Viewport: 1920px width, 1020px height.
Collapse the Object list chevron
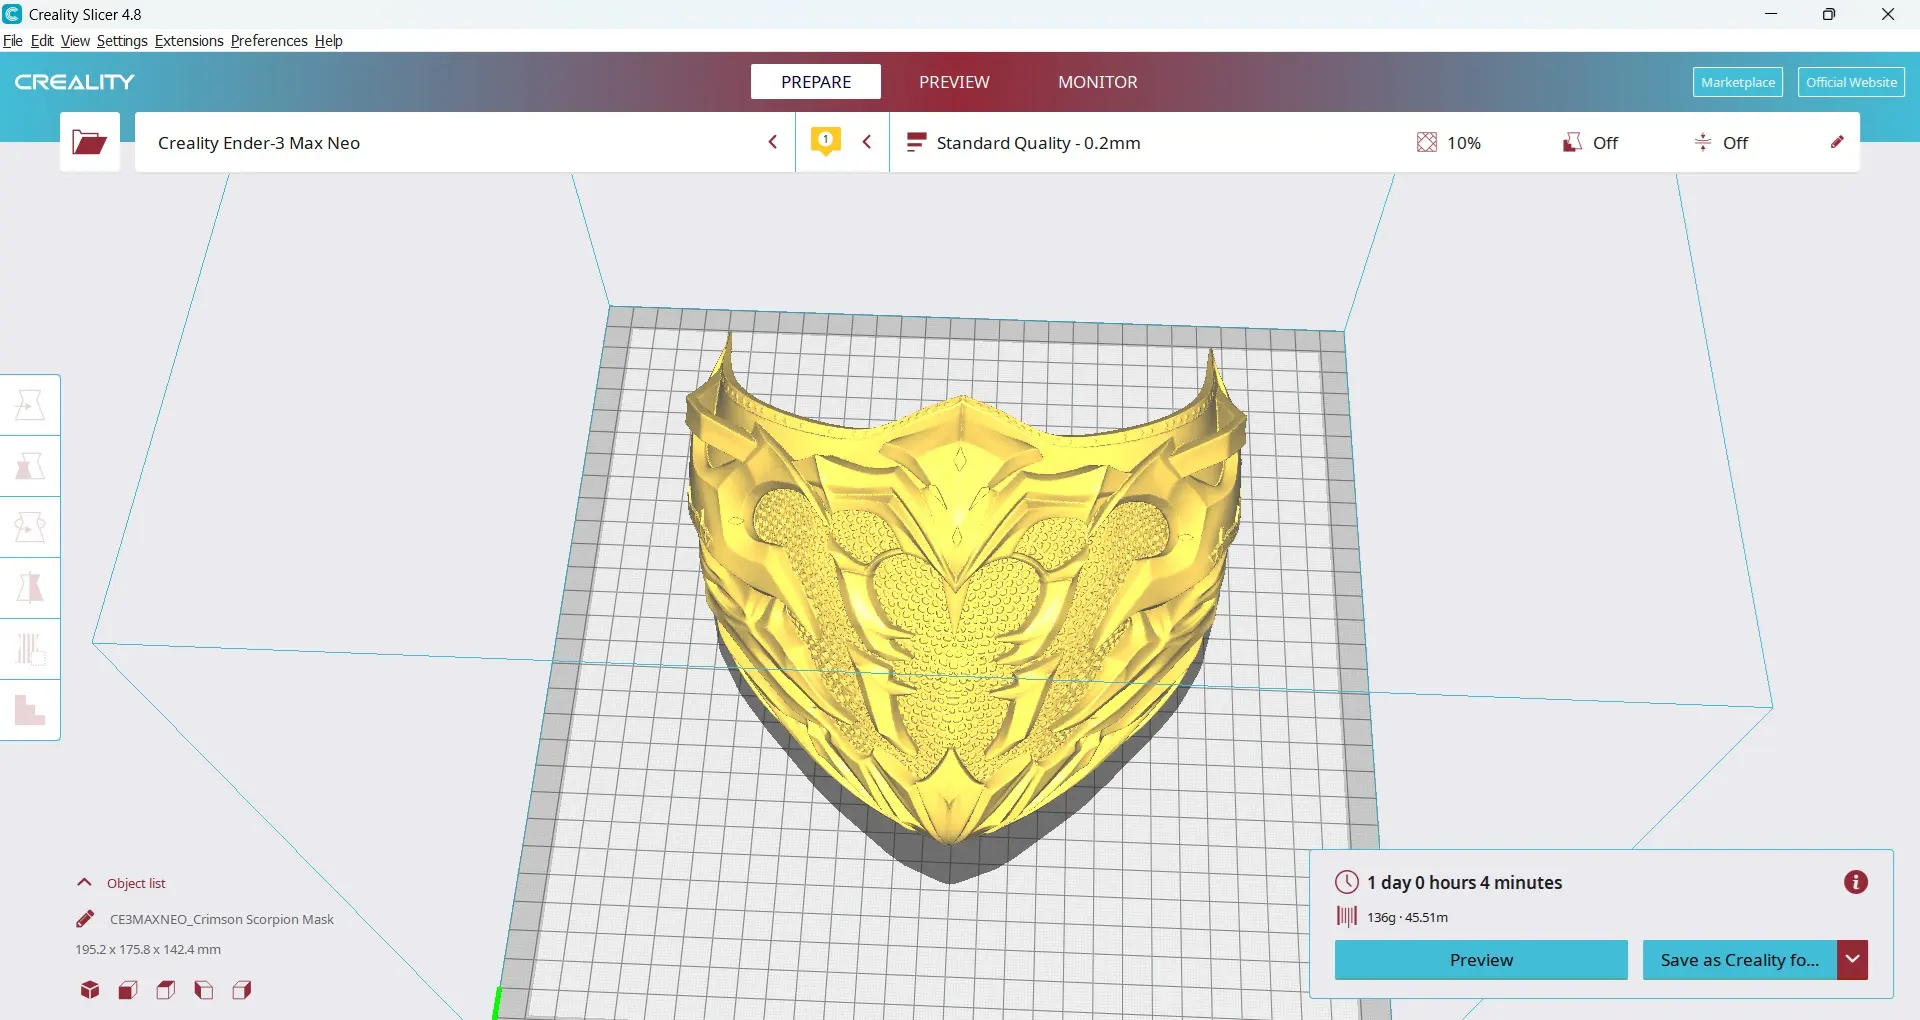[x=84, y=883]
